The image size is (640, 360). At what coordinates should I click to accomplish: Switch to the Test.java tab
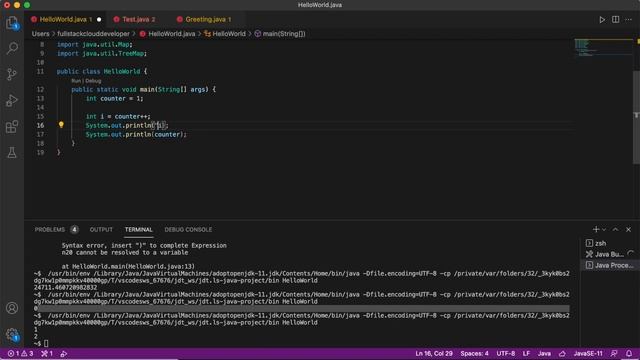click(x=139, y=19)
